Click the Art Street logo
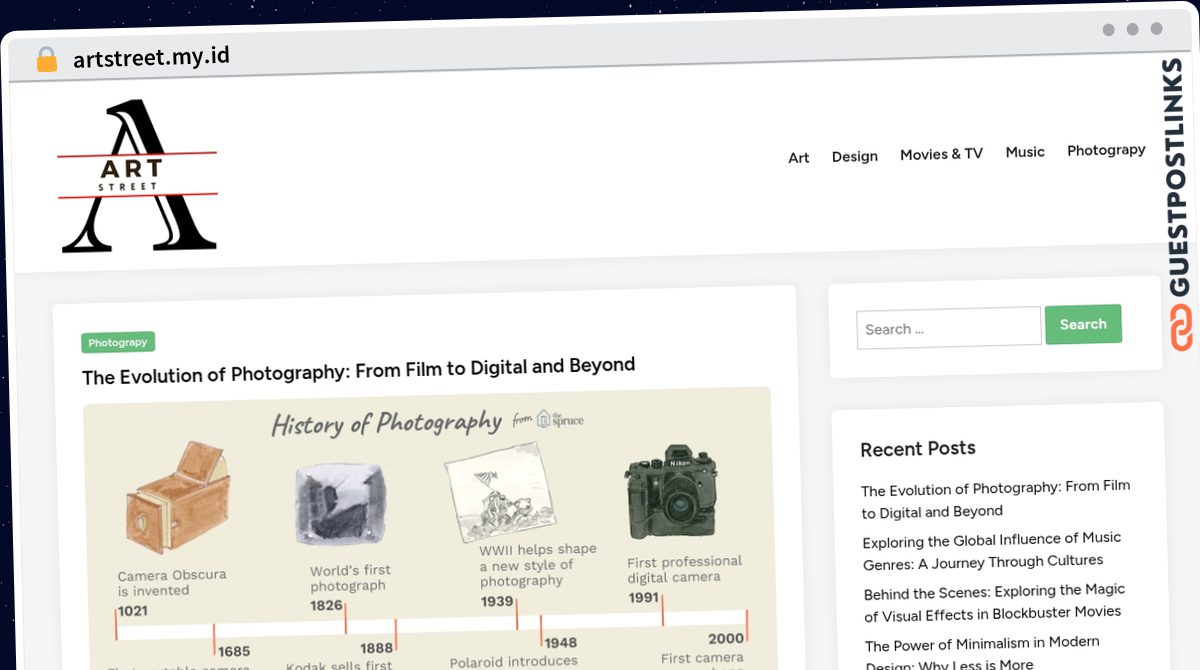 pyautogui.click(x=138, y=176)
